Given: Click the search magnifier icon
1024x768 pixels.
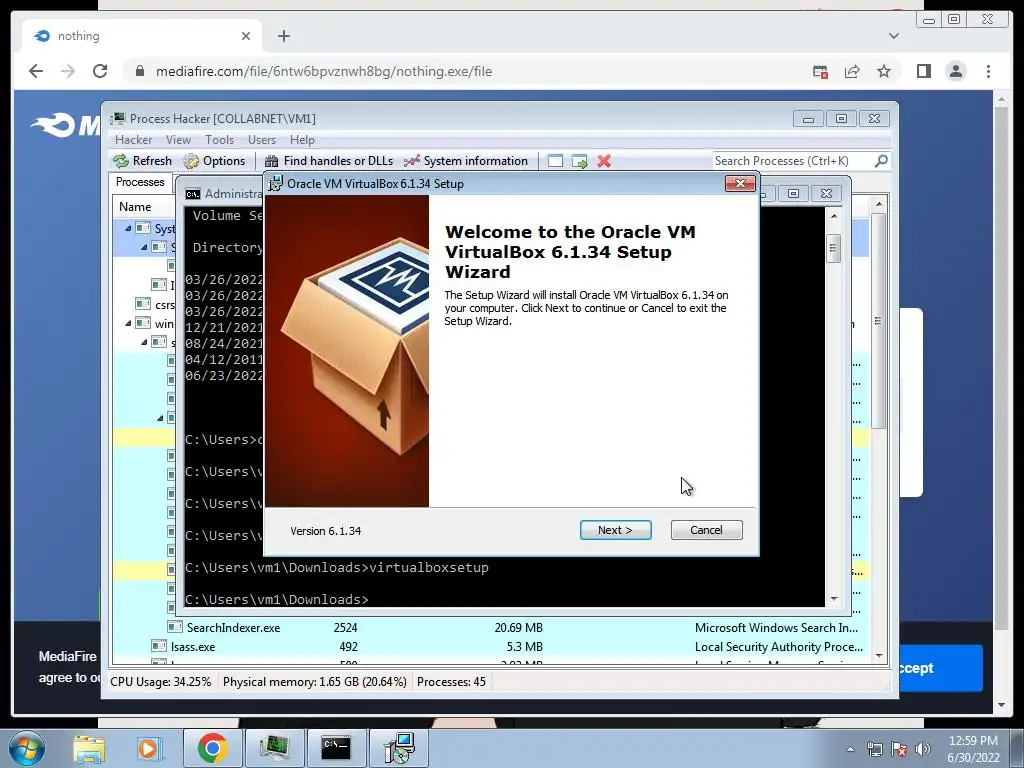Looking at the screenshot, I should pos(881,160).
